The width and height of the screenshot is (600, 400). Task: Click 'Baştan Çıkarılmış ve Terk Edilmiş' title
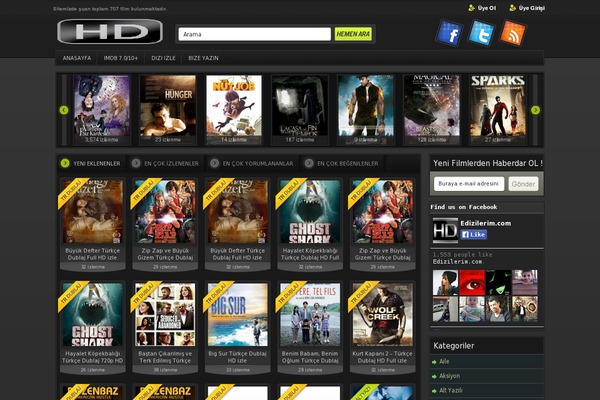(x=165, y=357)
